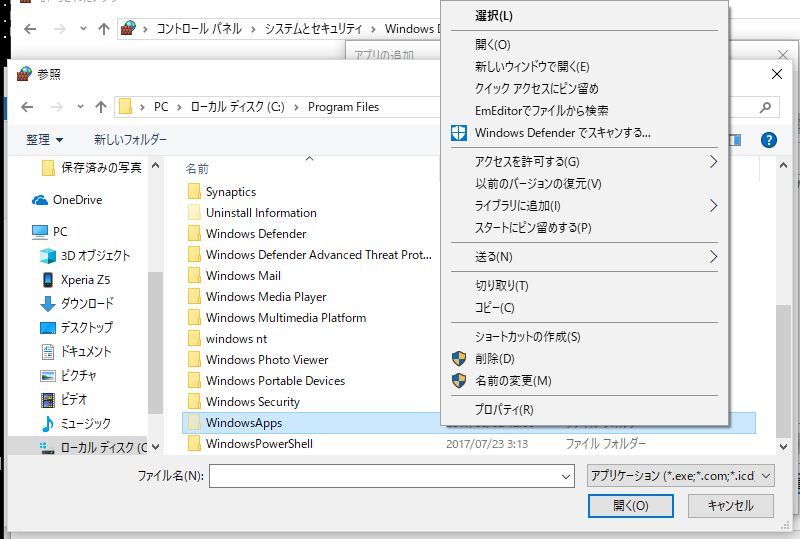Go up one level in Control Panel window
The height and width of the screenshot is (539, 800).
(x=104, y=29)
